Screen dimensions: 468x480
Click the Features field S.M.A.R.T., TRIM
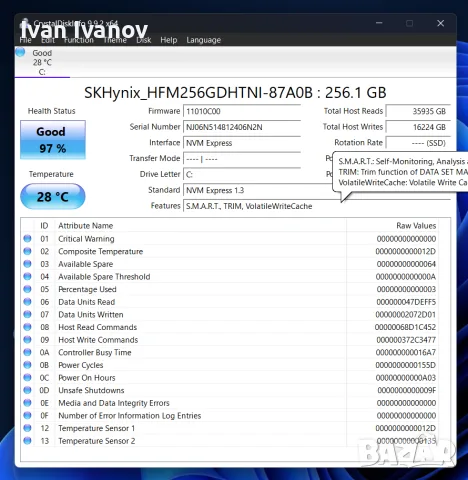pos(317,206)
